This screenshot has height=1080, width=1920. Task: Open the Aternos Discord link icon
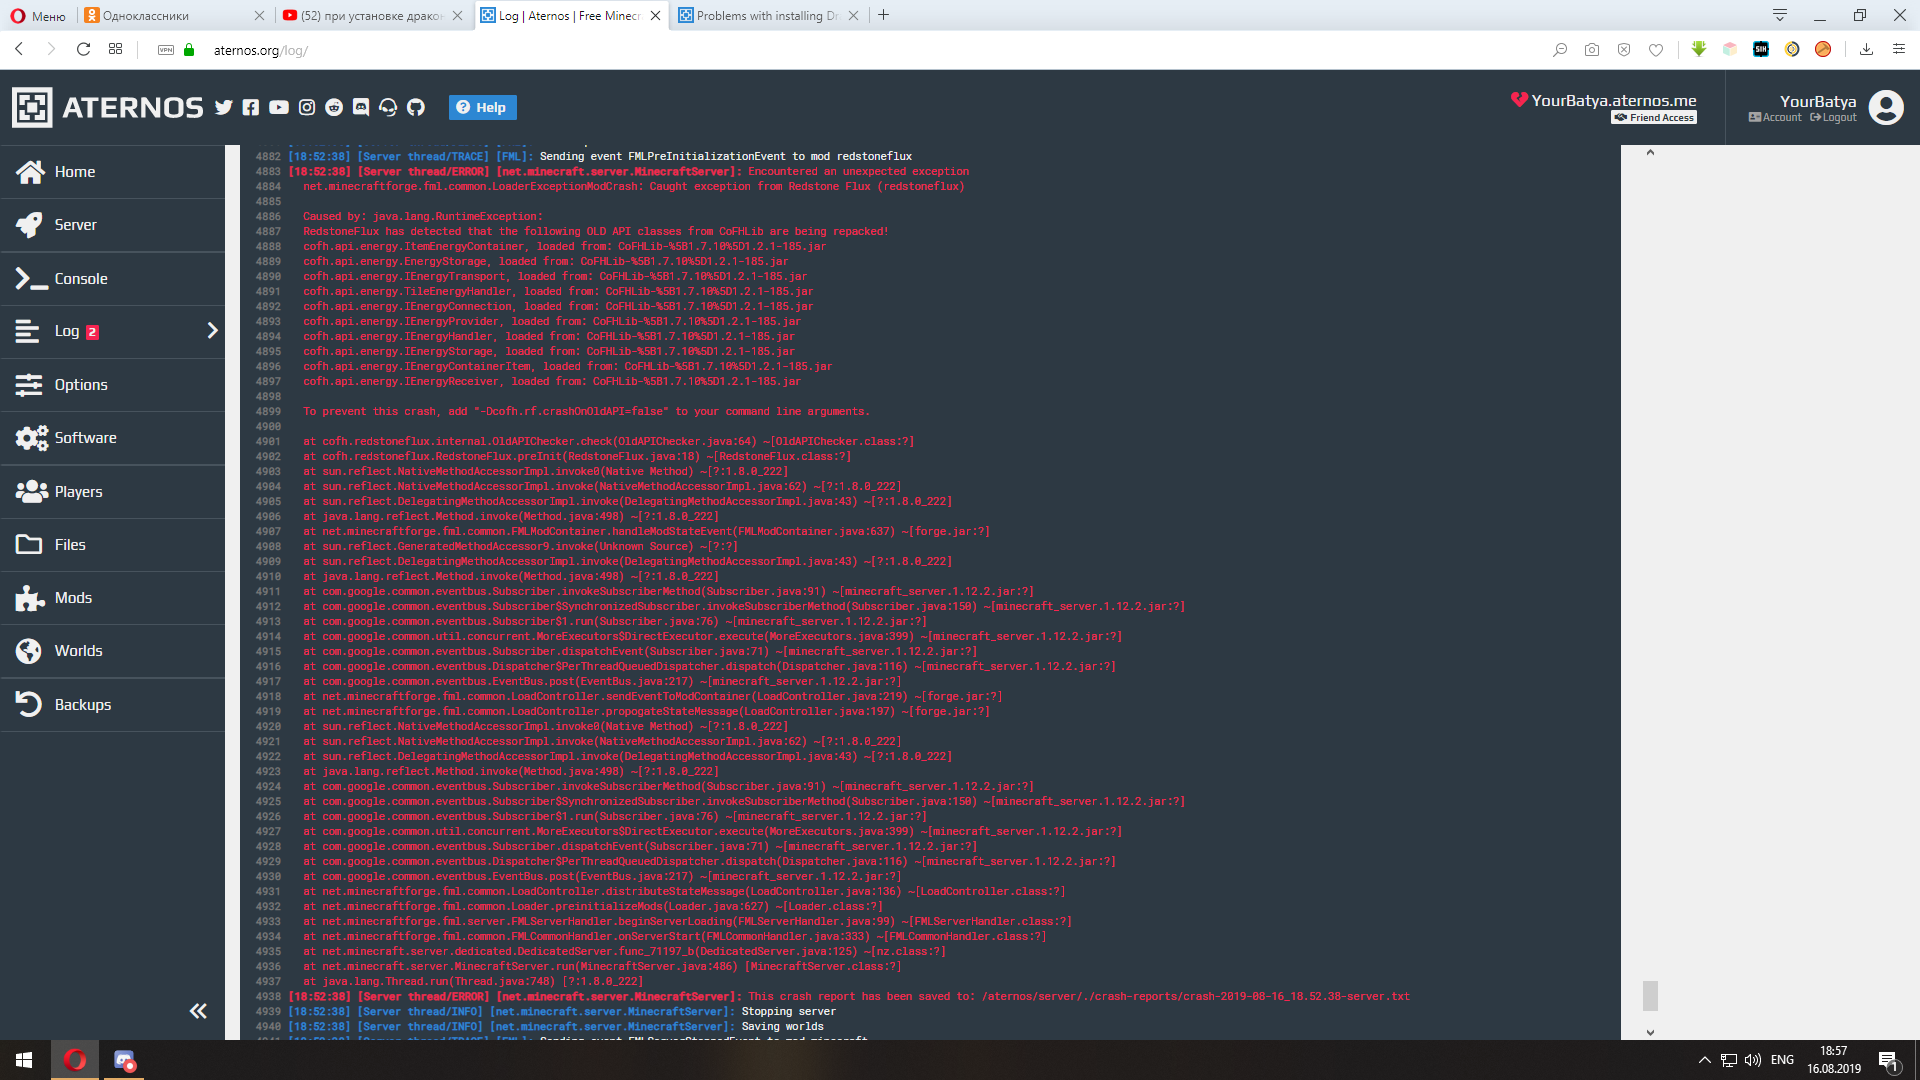tap(361, 107)
